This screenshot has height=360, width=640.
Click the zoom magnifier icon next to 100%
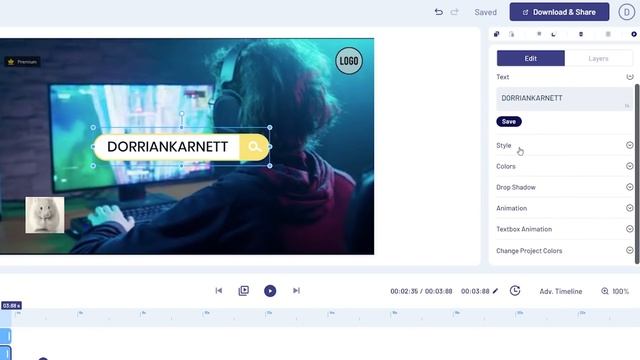[x=604, y=291]
